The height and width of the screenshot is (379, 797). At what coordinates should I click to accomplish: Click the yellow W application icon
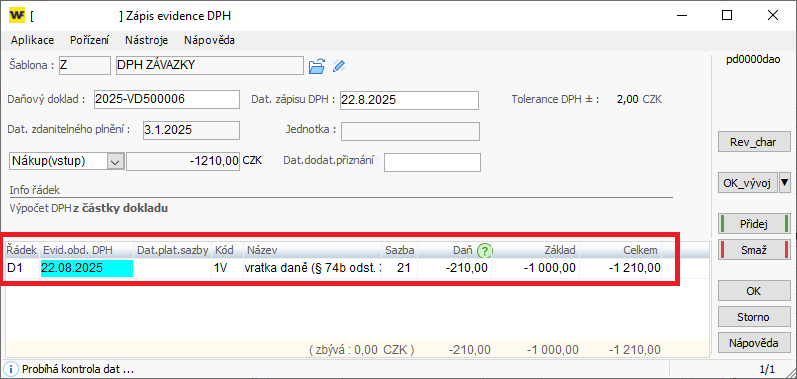coord(17,16)
